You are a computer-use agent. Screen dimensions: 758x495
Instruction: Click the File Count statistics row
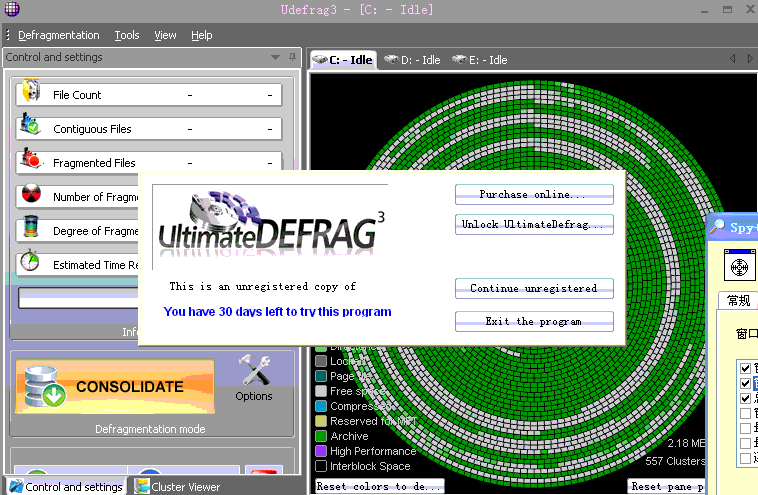point(148,95)
